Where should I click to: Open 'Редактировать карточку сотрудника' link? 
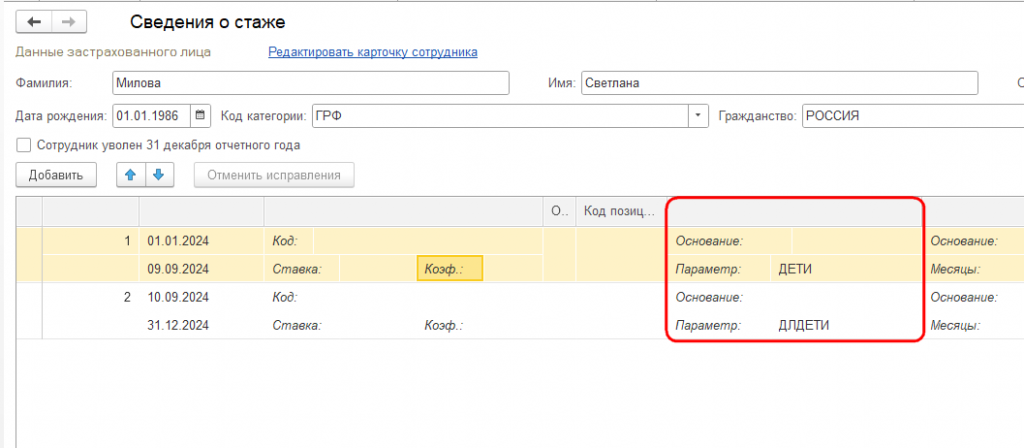coord(373,52)
